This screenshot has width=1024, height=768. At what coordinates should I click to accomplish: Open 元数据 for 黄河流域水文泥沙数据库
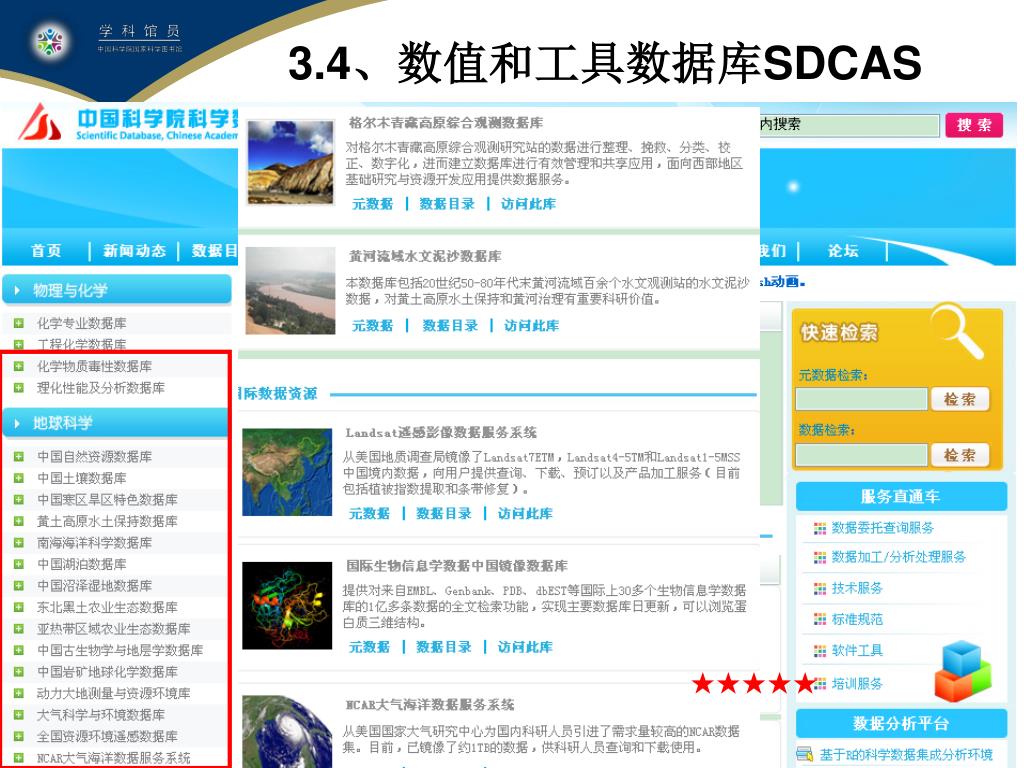(x=372, y=325)
